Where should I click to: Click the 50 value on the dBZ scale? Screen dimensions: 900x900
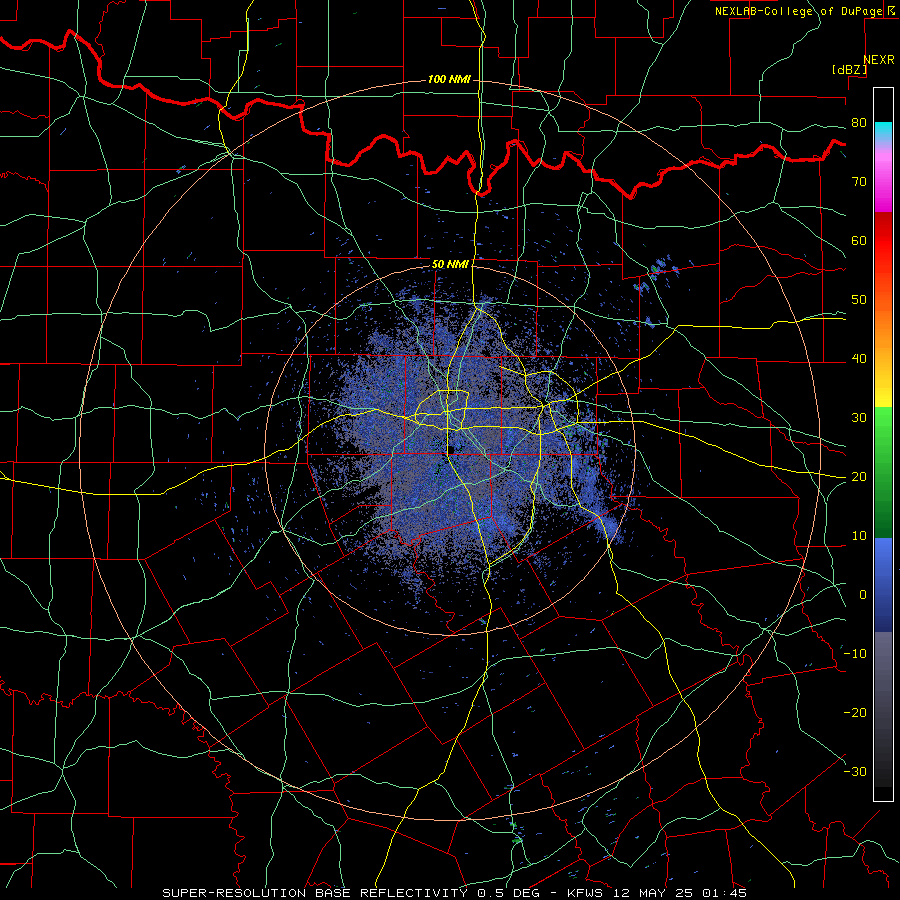pos(859,300)
